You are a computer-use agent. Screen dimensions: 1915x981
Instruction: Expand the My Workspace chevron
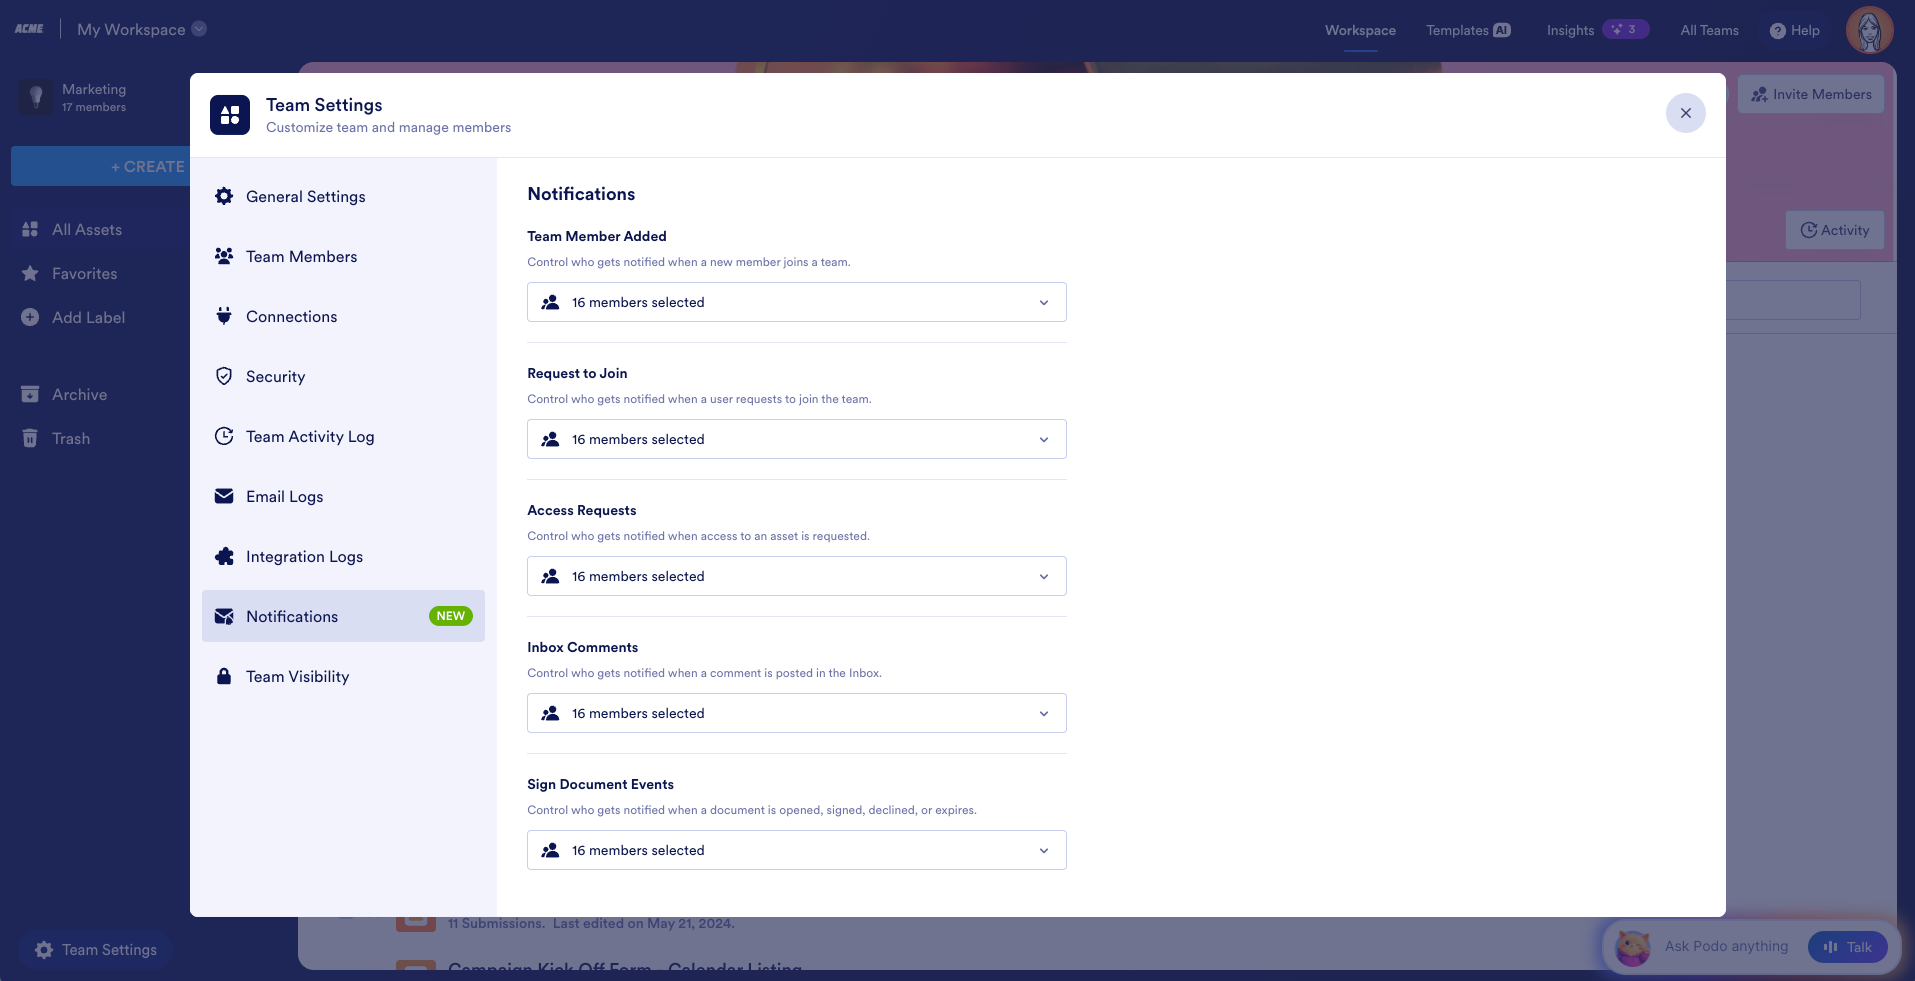(x=199, y=29)
